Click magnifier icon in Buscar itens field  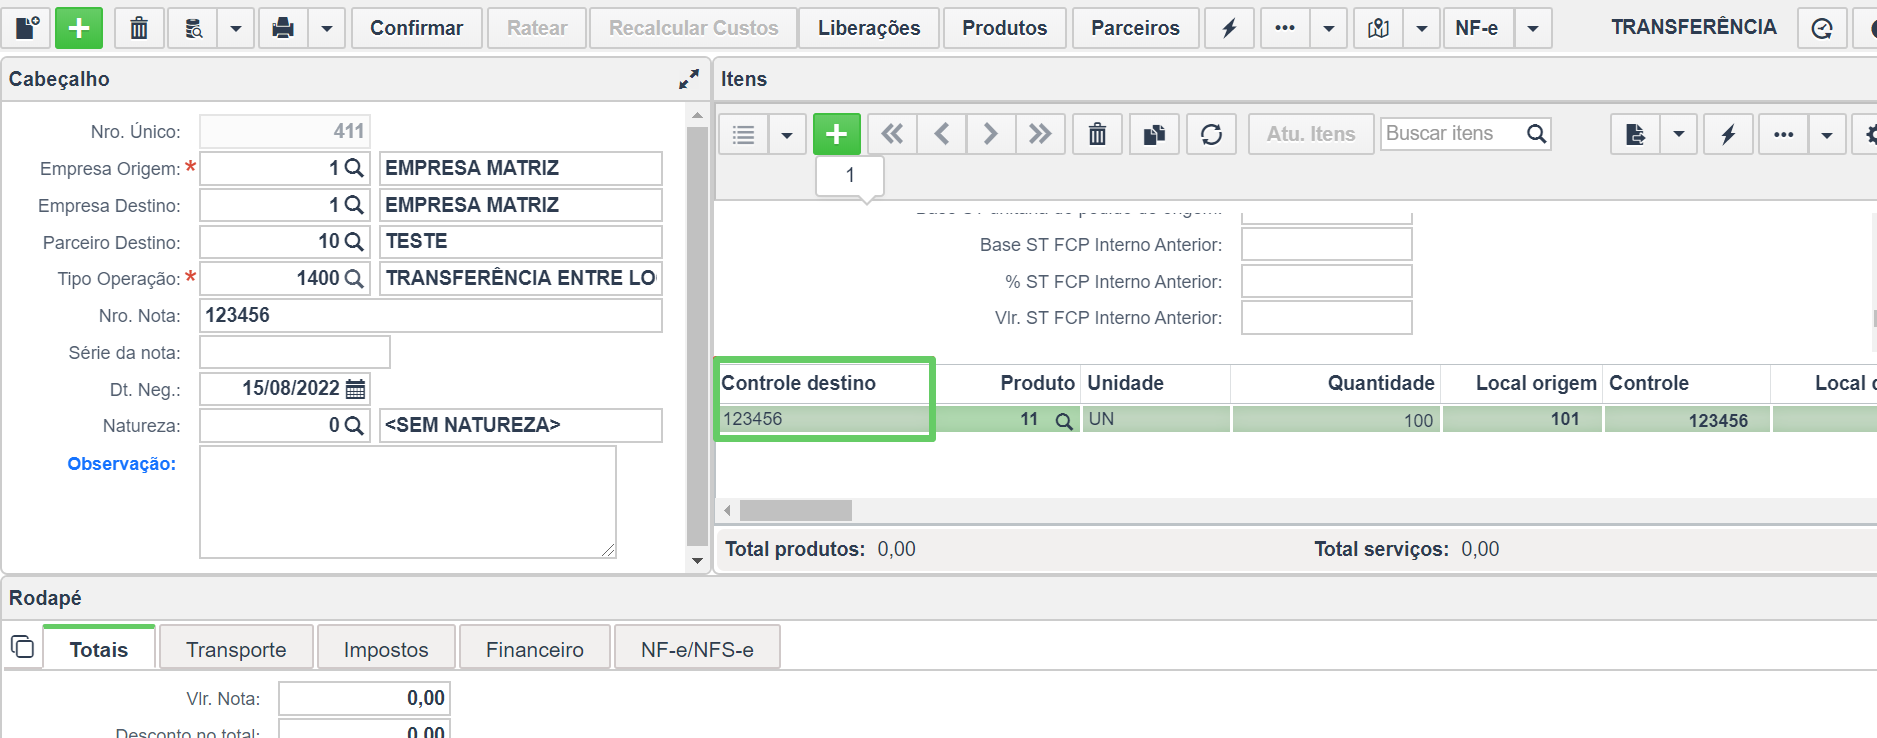1537,133
